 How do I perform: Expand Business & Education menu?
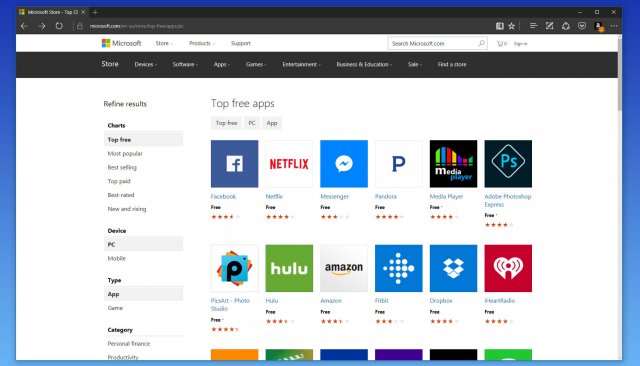364,64
